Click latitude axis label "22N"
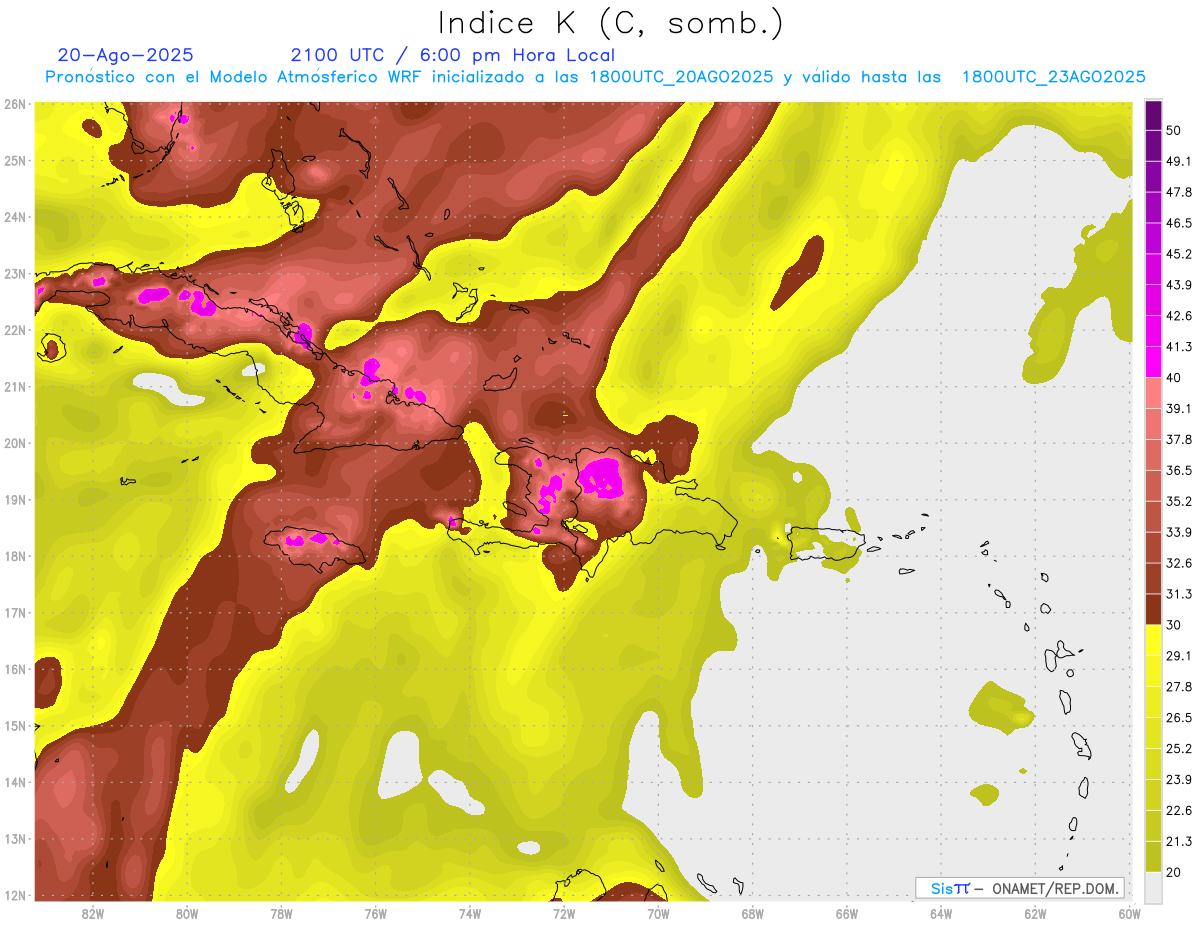 [x=15, y=330]
